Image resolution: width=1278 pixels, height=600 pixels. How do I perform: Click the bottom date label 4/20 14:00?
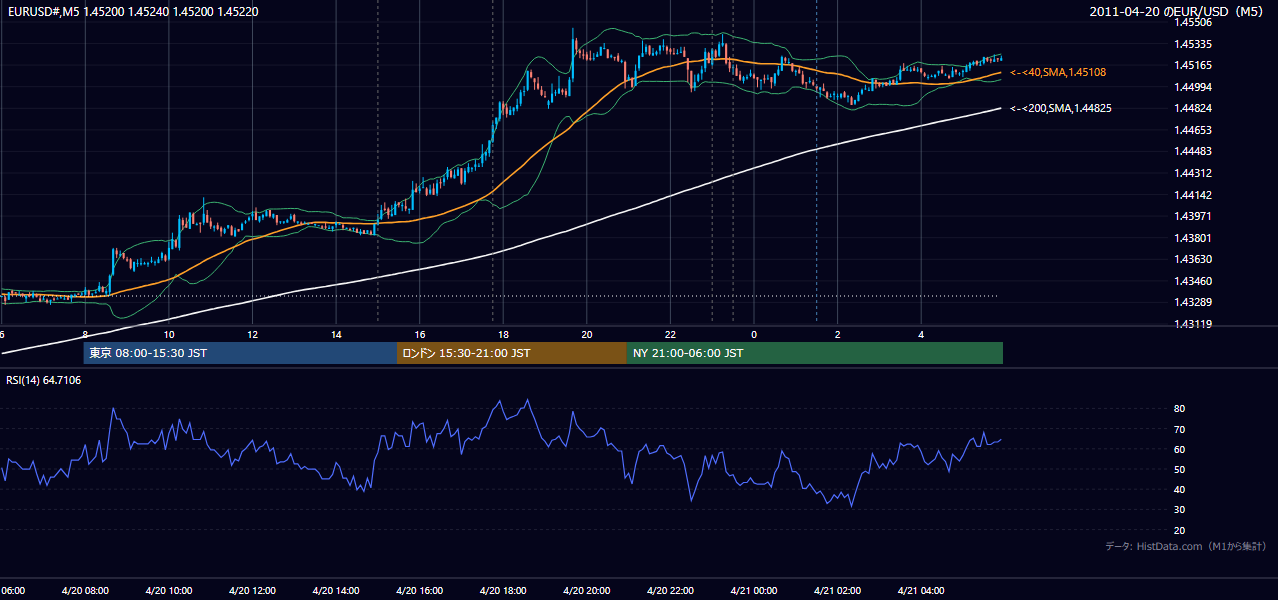pyautogui.click(x=335, y=590)
